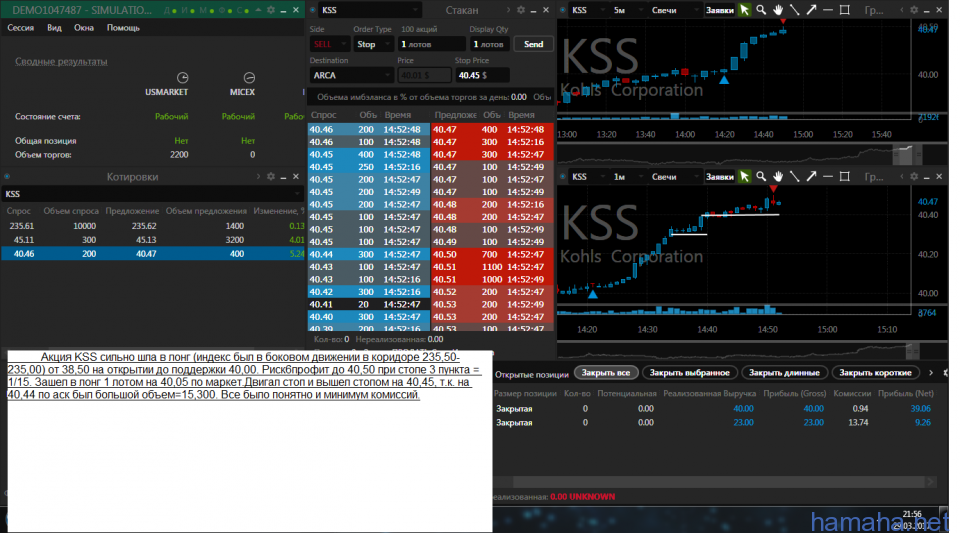Open settings gear of the 5м chart
960x533 pixels.
pyautogui.click(x=913, y=10)
